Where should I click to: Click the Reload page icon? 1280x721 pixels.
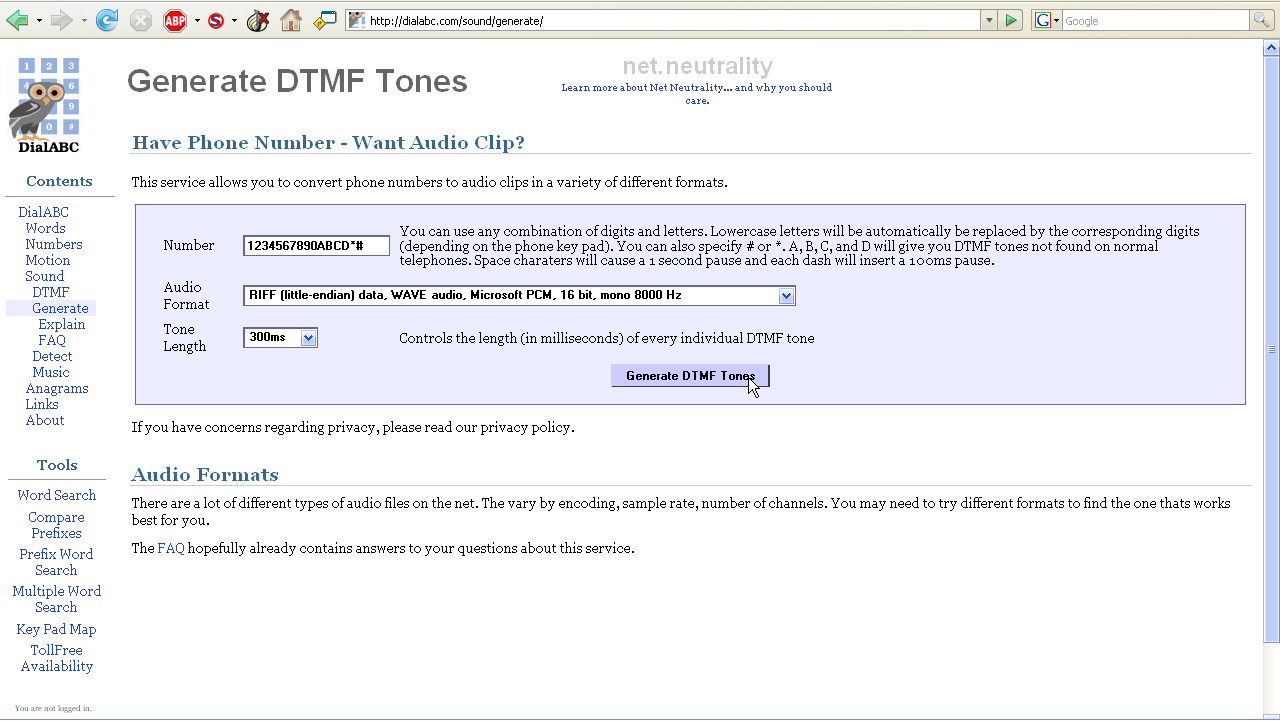click(107, 20)
